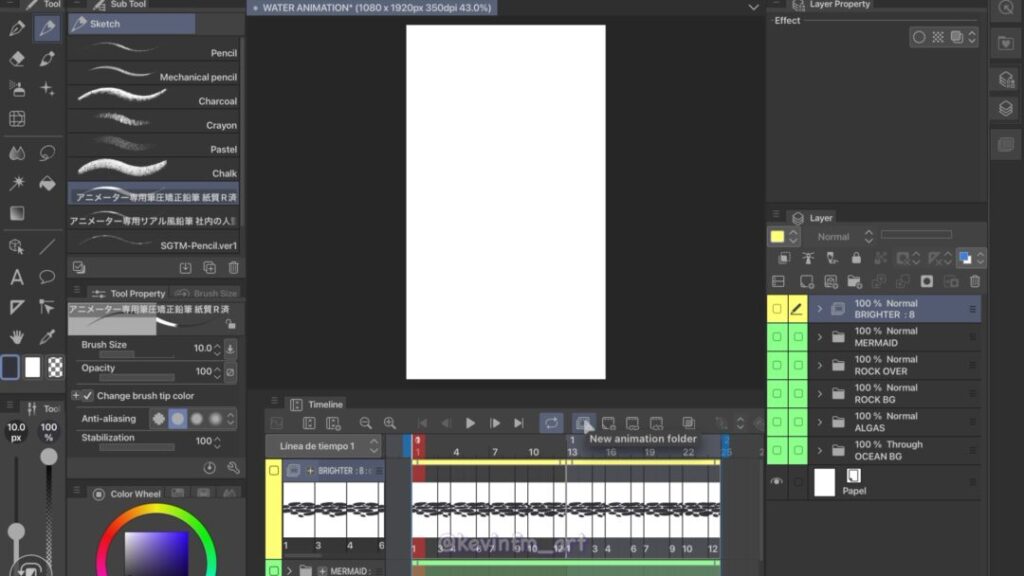Screen dimensions: 1024x576
Task: Open Linea de tiempo 1 timeline selector
Action: [x=323, y=446]
